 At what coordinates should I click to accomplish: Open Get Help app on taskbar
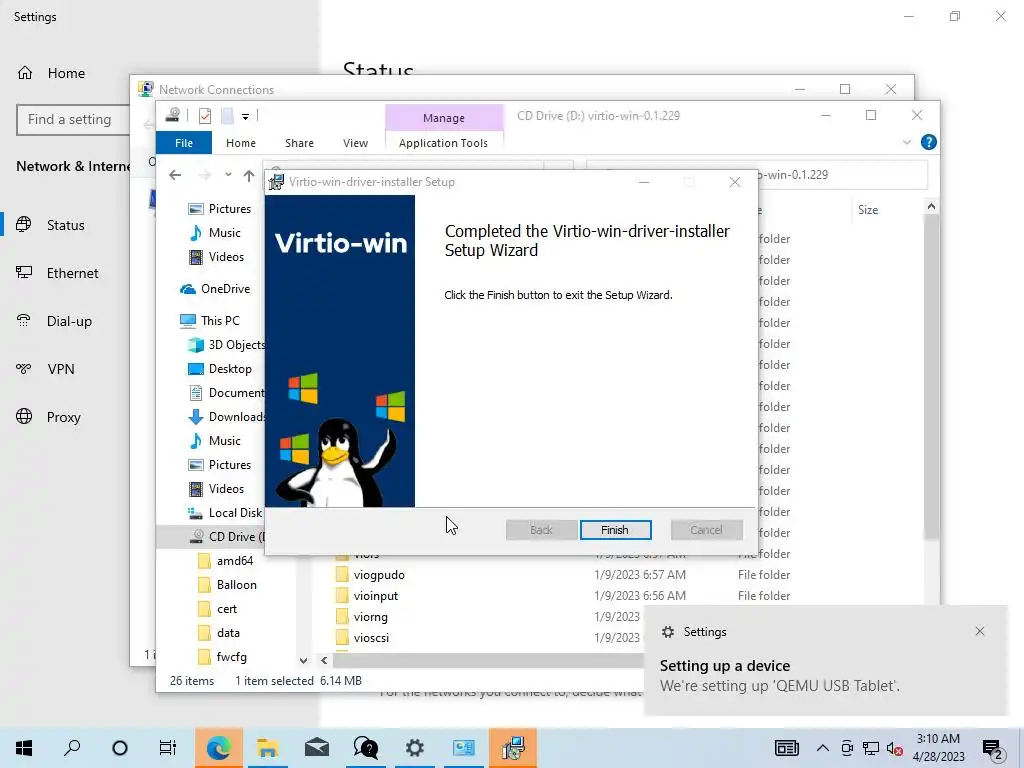[x=366, y=748]
